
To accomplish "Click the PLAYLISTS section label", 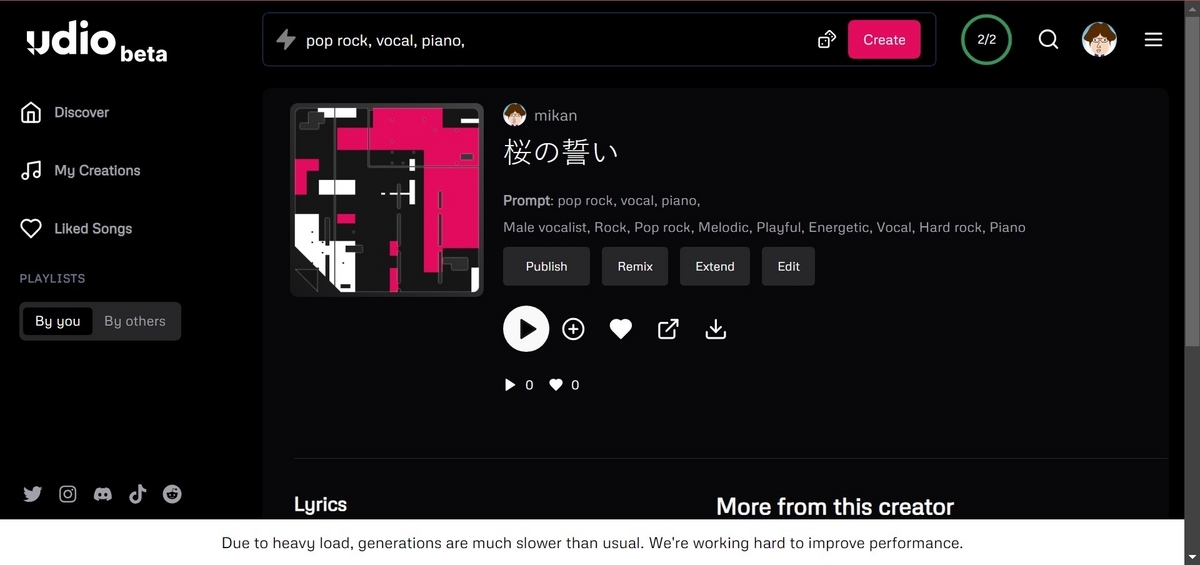I will [x=52, y=279].
